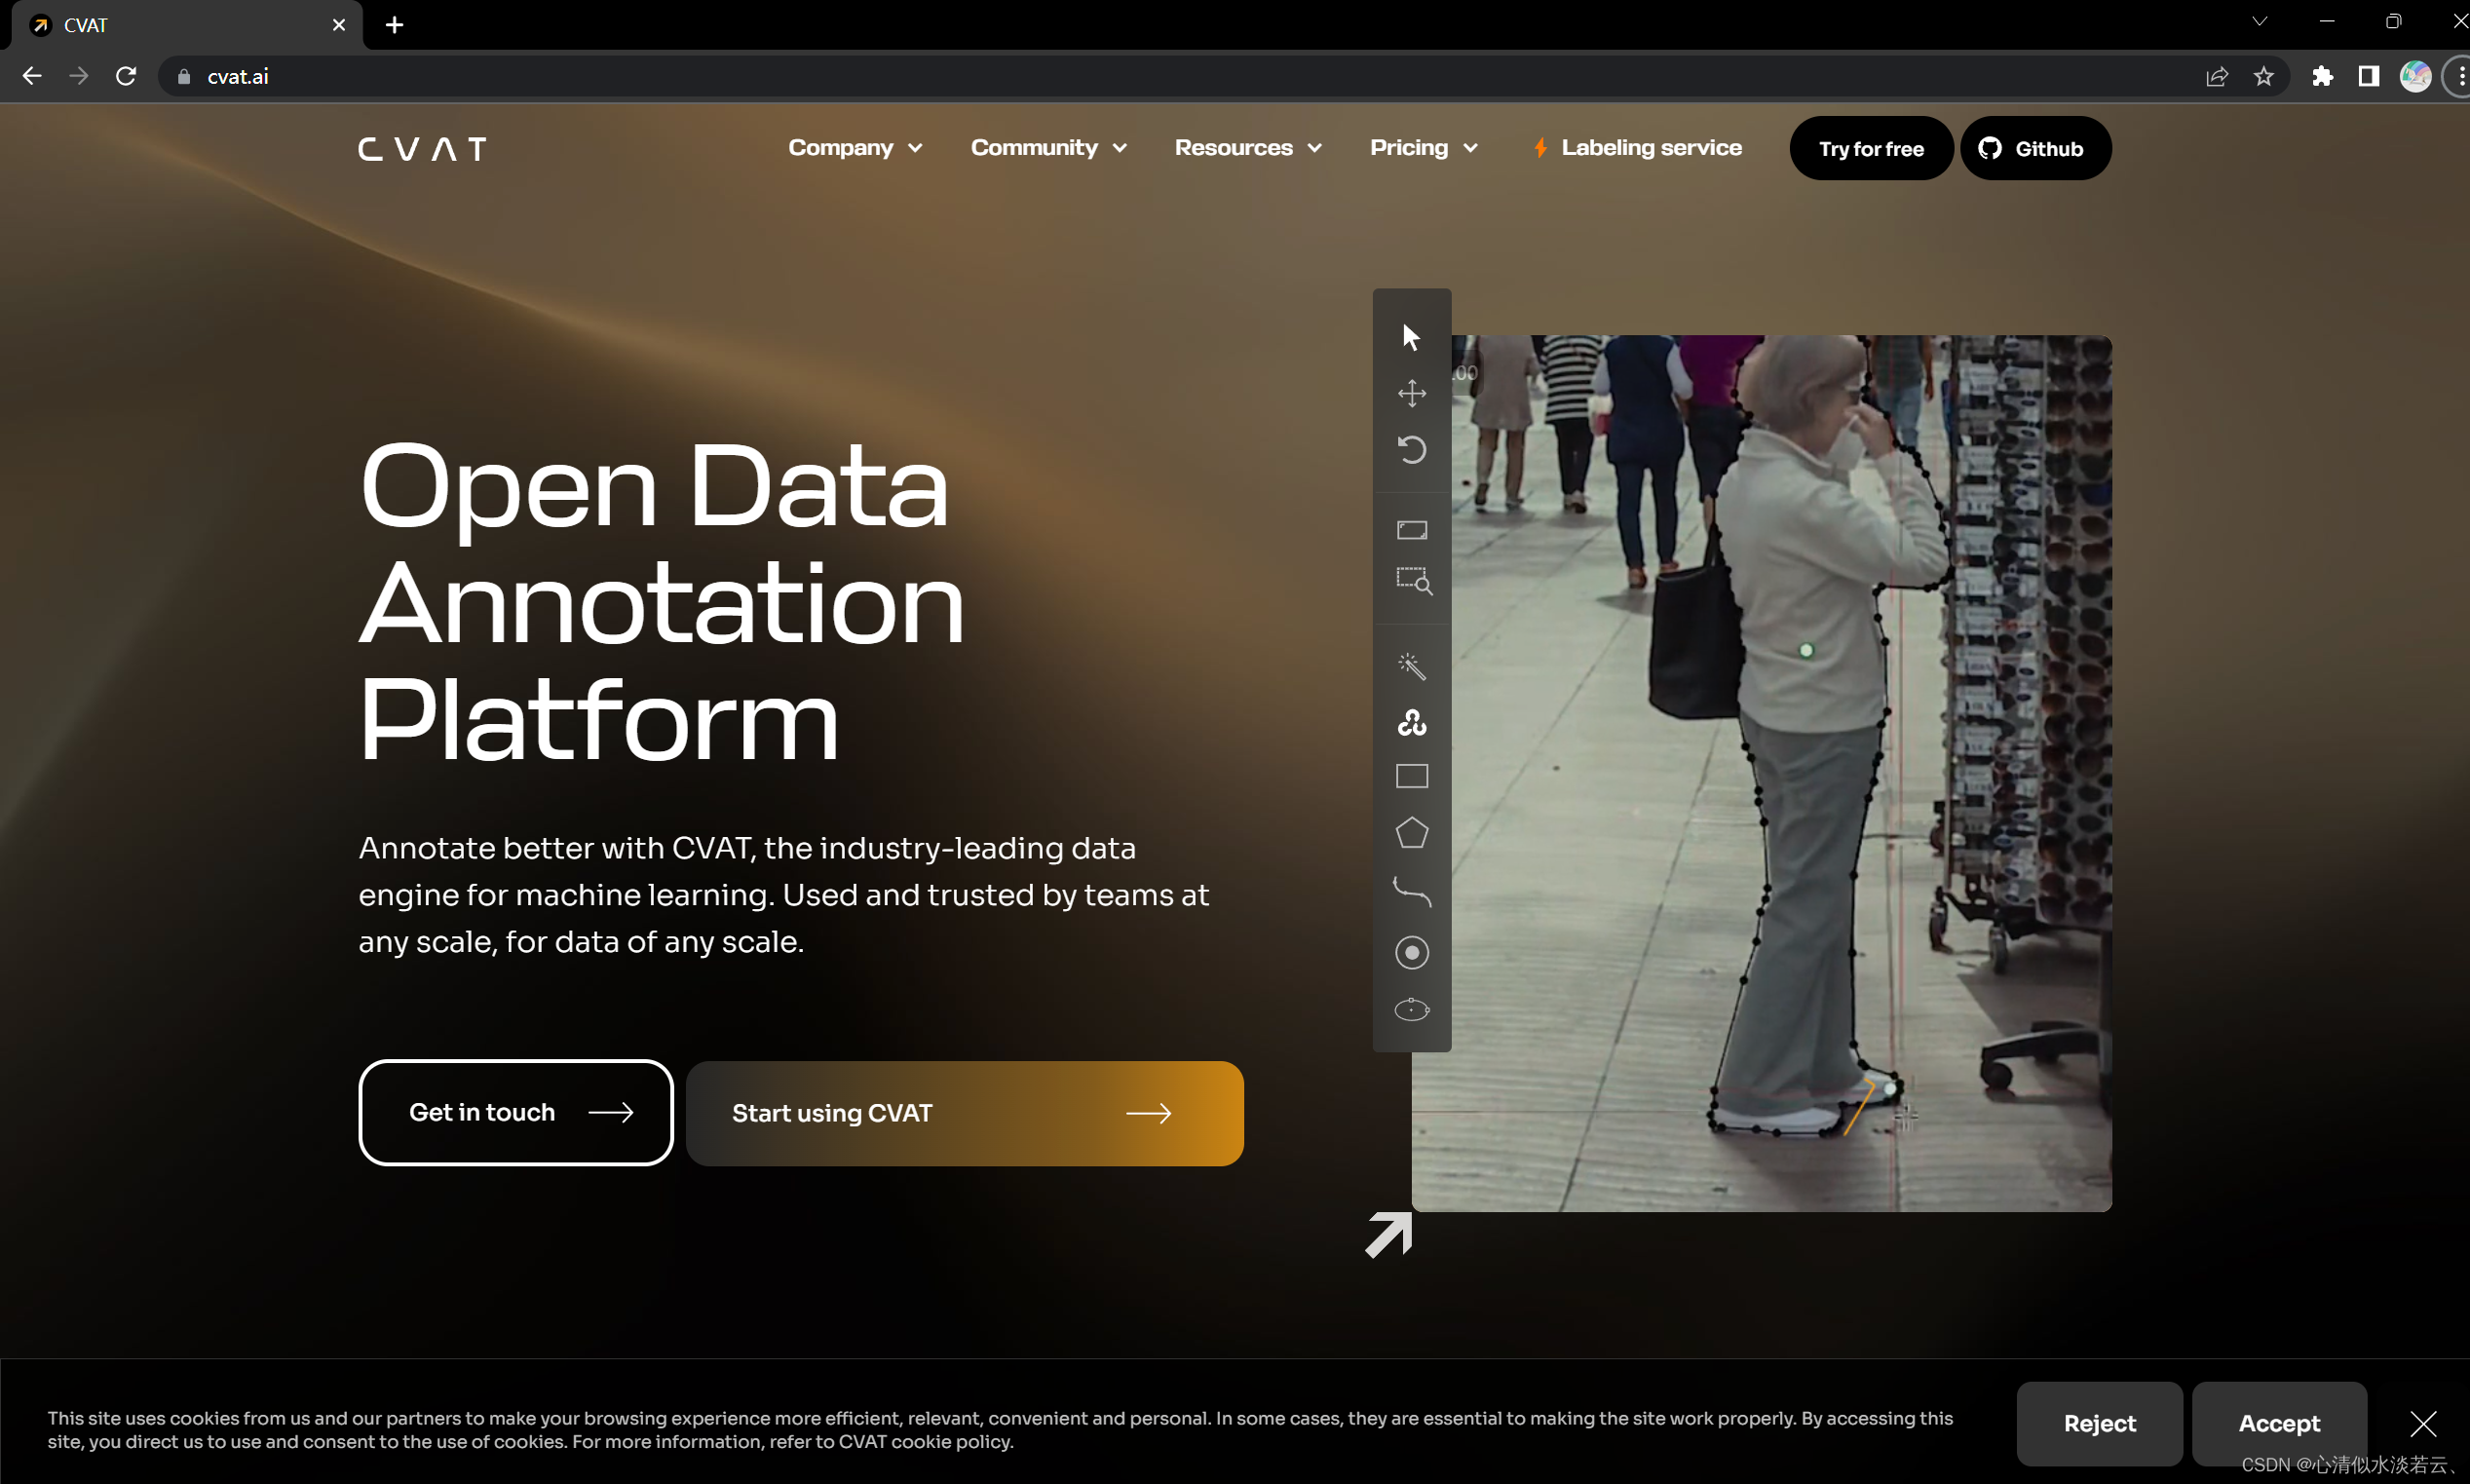Select the move/drag tool

pyautogui.click(x=1412, y=392)
